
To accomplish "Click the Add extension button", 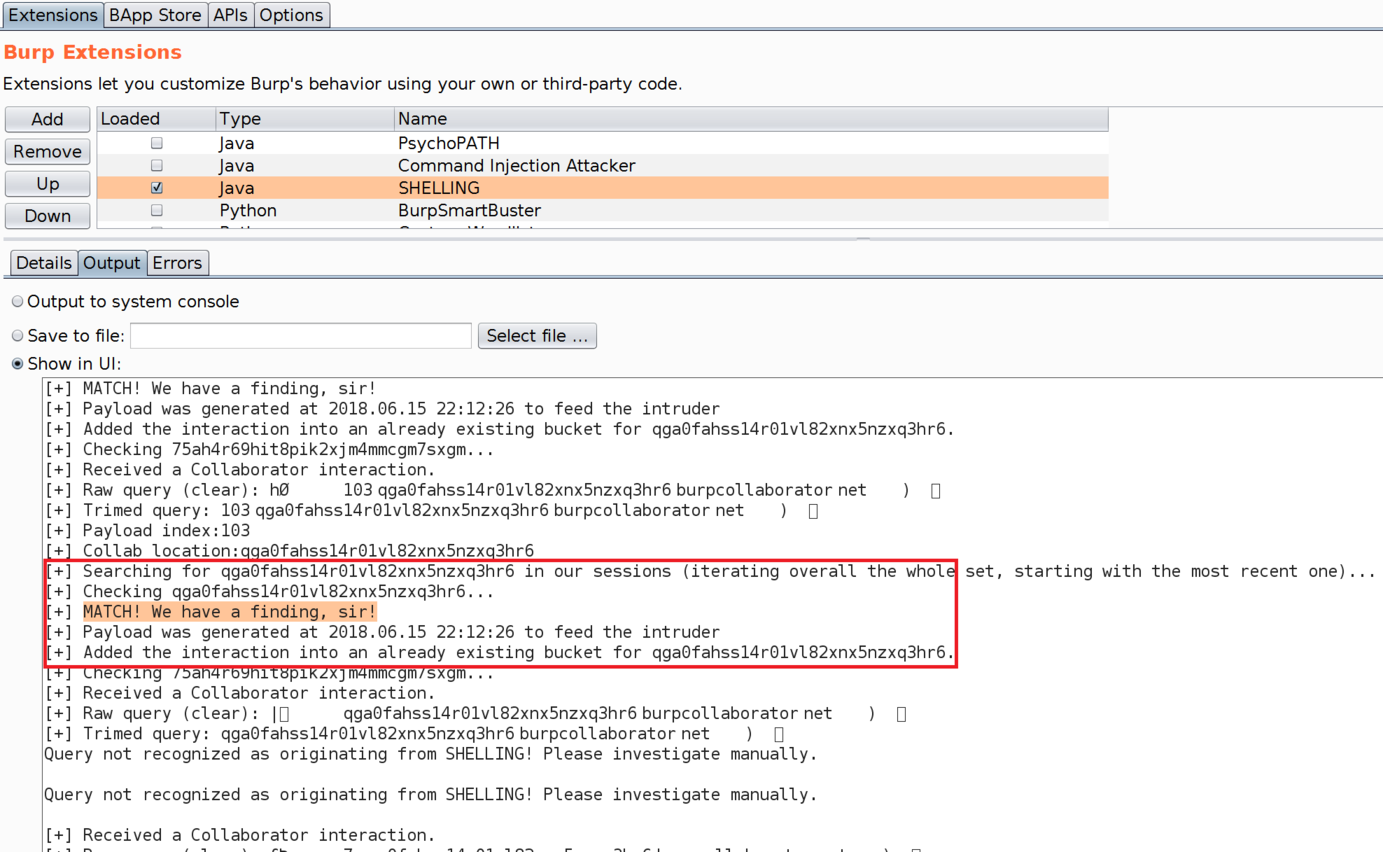I will 47,119.
